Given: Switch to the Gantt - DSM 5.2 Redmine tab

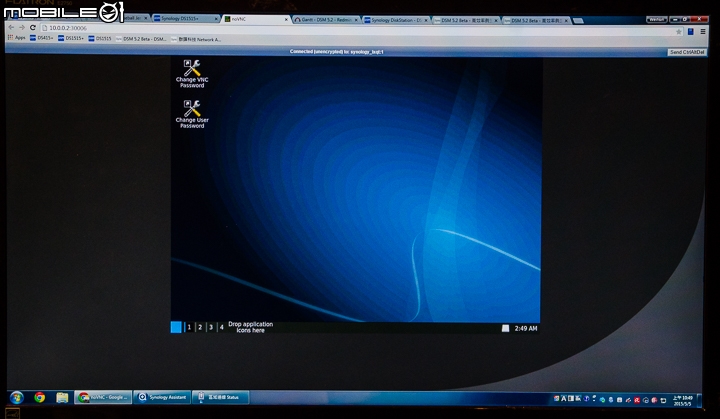Looking at the screenshot, I should [x=326, y=20].
